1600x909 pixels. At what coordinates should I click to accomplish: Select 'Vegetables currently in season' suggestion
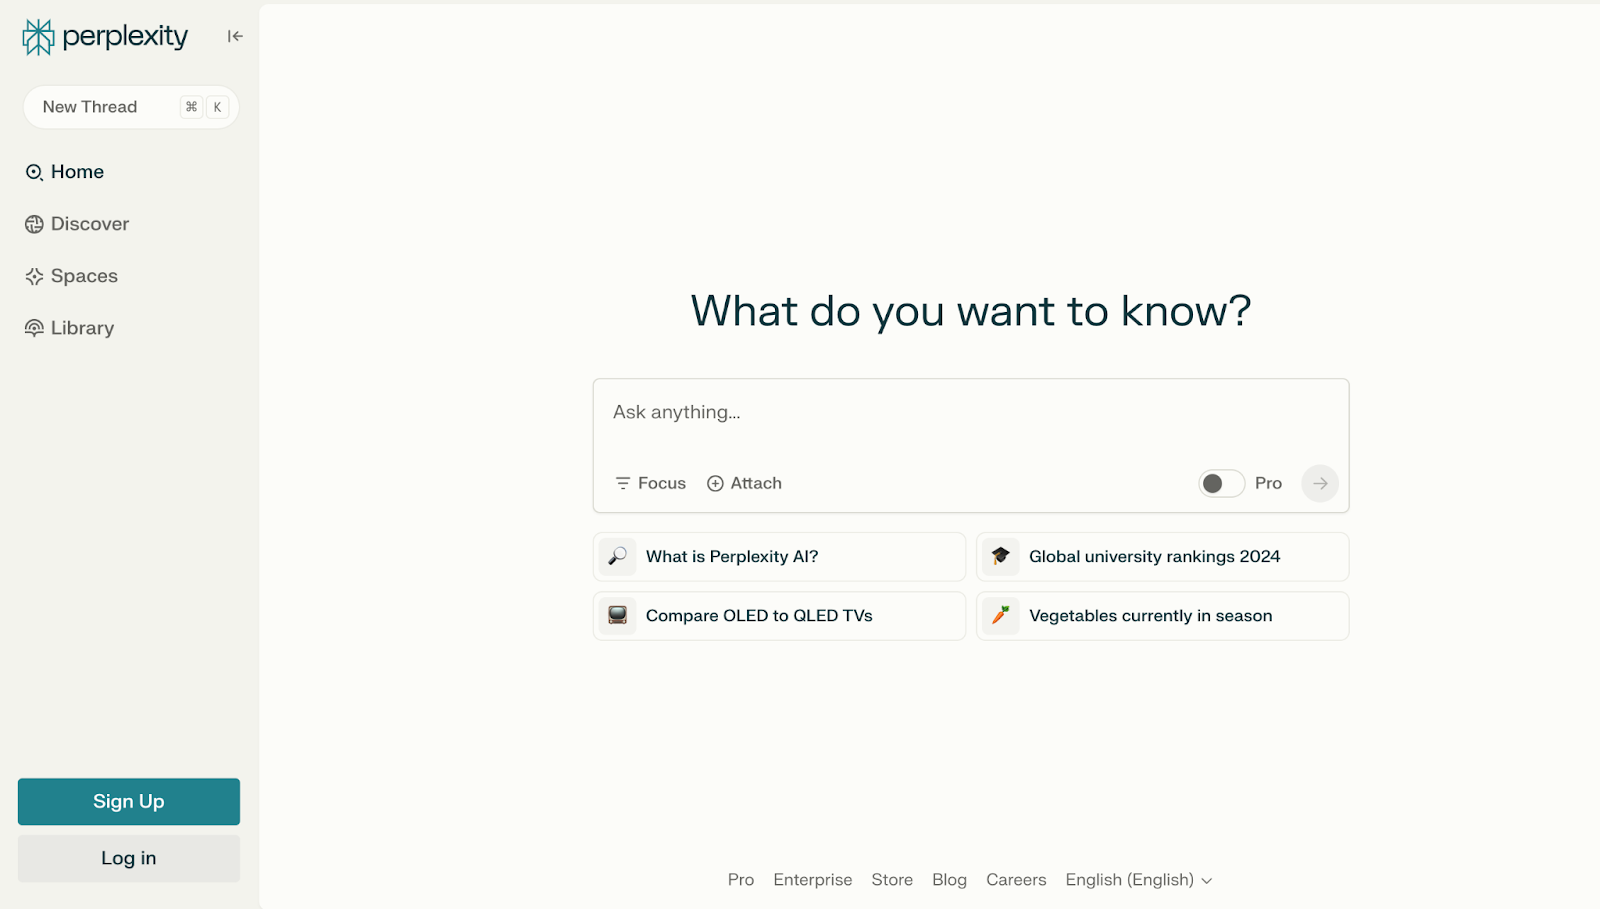[x=1163, y=616]
